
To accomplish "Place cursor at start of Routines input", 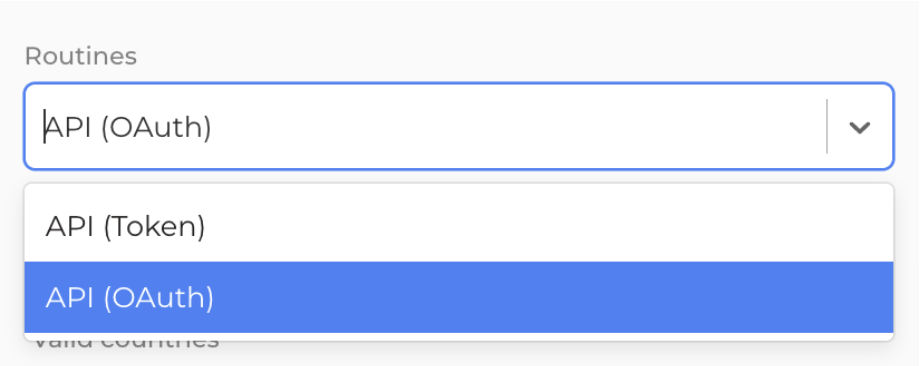I will tap(45, 127).
